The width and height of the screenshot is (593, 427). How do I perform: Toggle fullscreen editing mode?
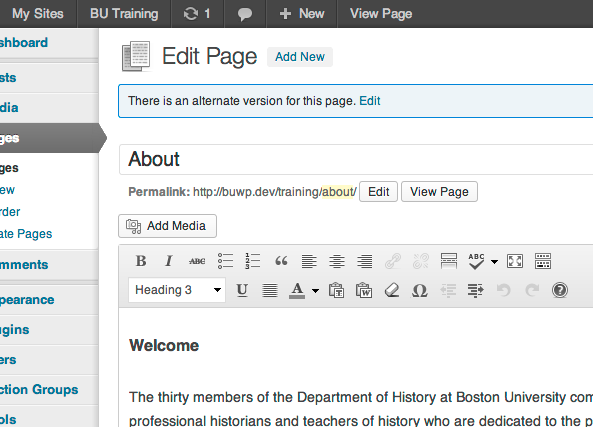515,261
